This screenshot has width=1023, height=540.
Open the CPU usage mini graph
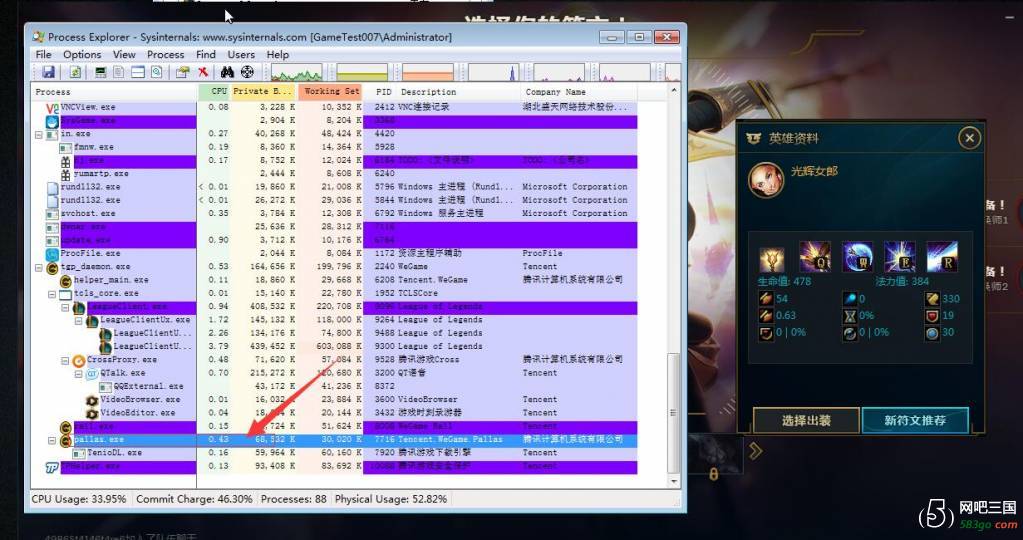[x=297, y=72]
